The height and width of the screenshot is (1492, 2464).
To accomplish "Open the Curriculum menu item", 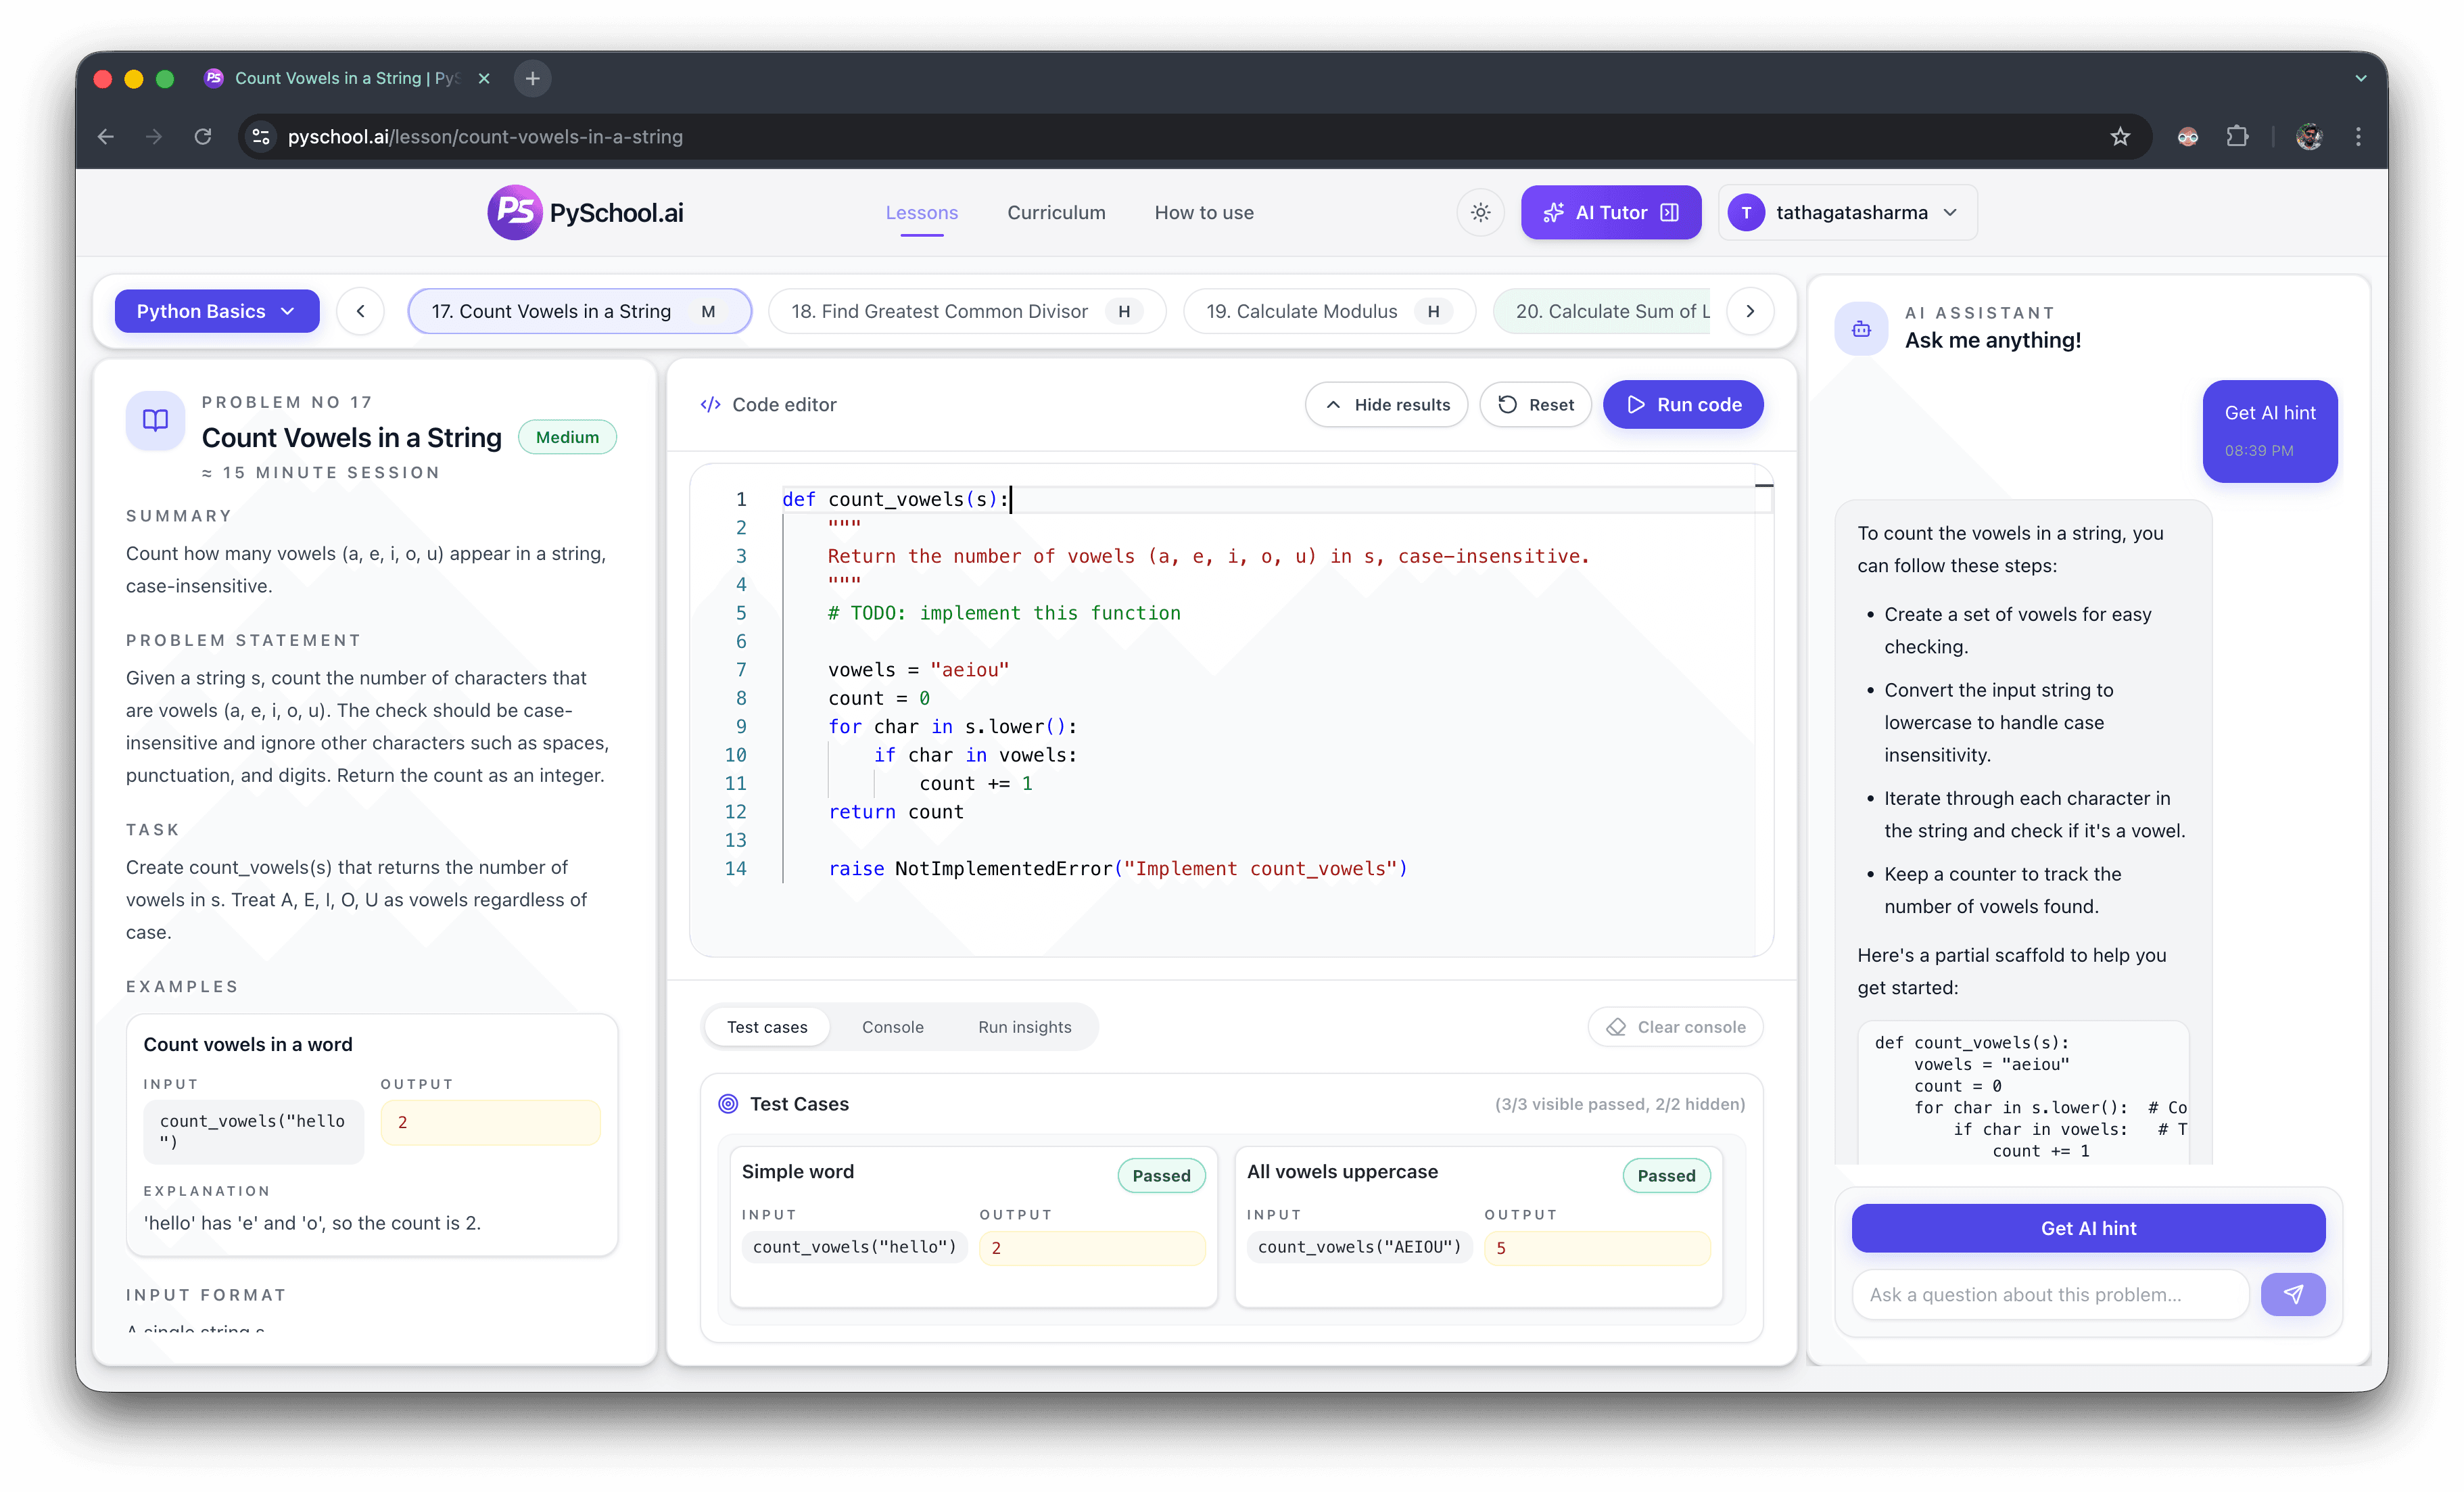I will [x=1056, y=212].
